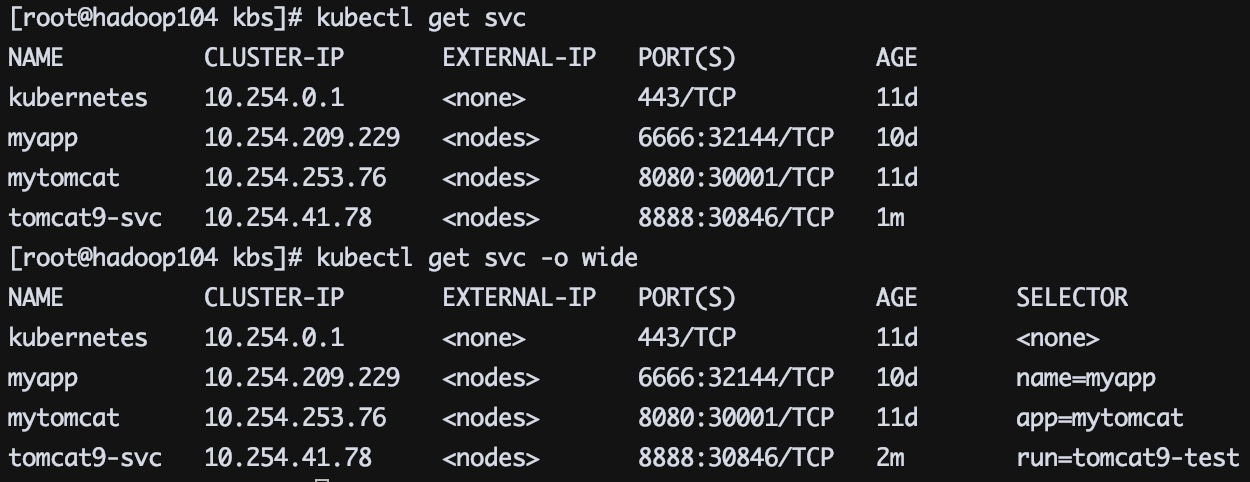Image resolution: width=1250 pixels, height=482 pixels.
Task: Click the 2m age value
Action: click(890, 458)
